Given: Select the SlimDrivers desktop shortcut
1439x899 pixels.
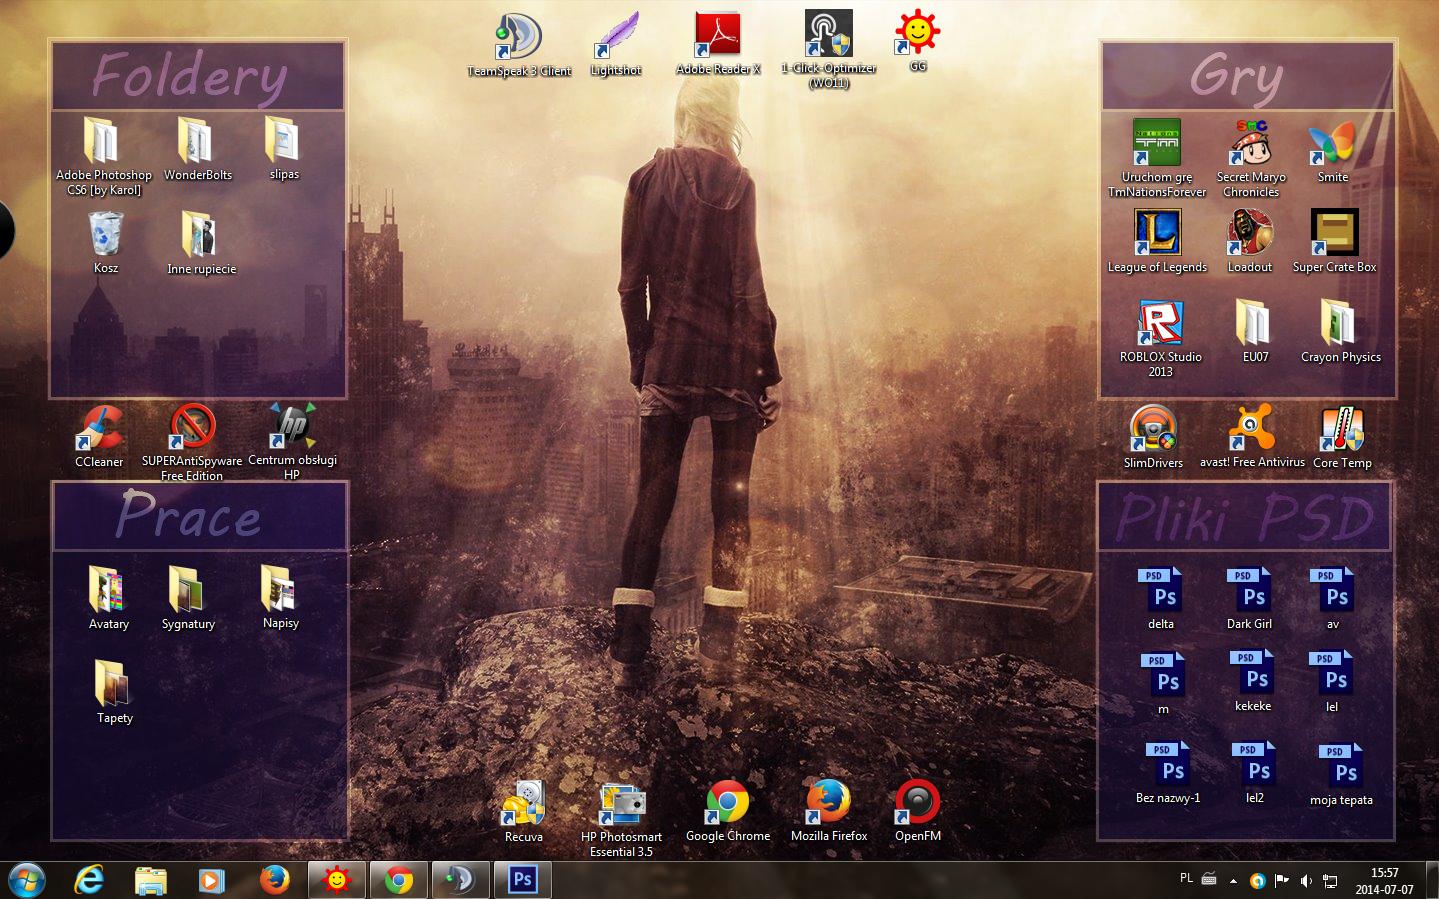Looking at the screenshot, I should point(1153,437).
